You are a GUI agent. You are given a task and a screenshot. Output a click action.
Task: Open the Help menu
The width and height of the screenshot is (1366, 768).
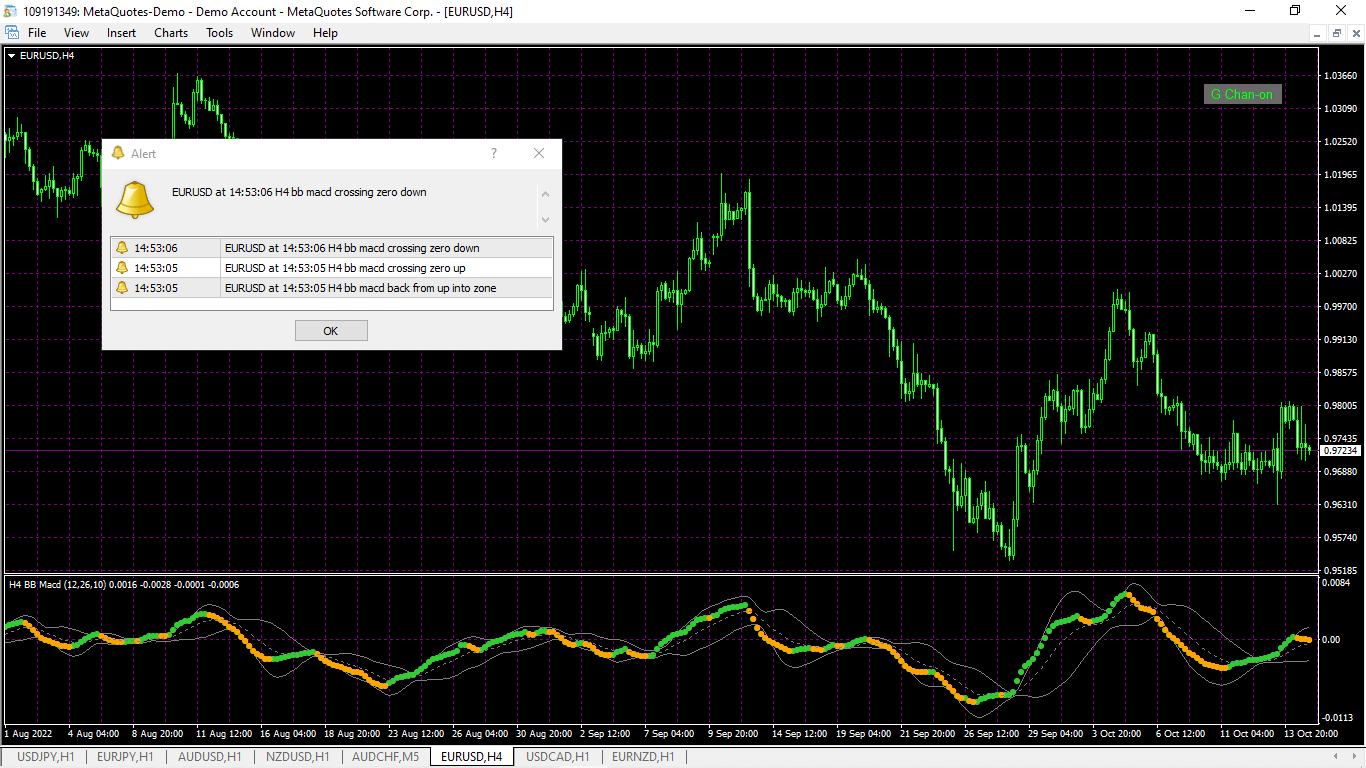click(x=325, y=33)
